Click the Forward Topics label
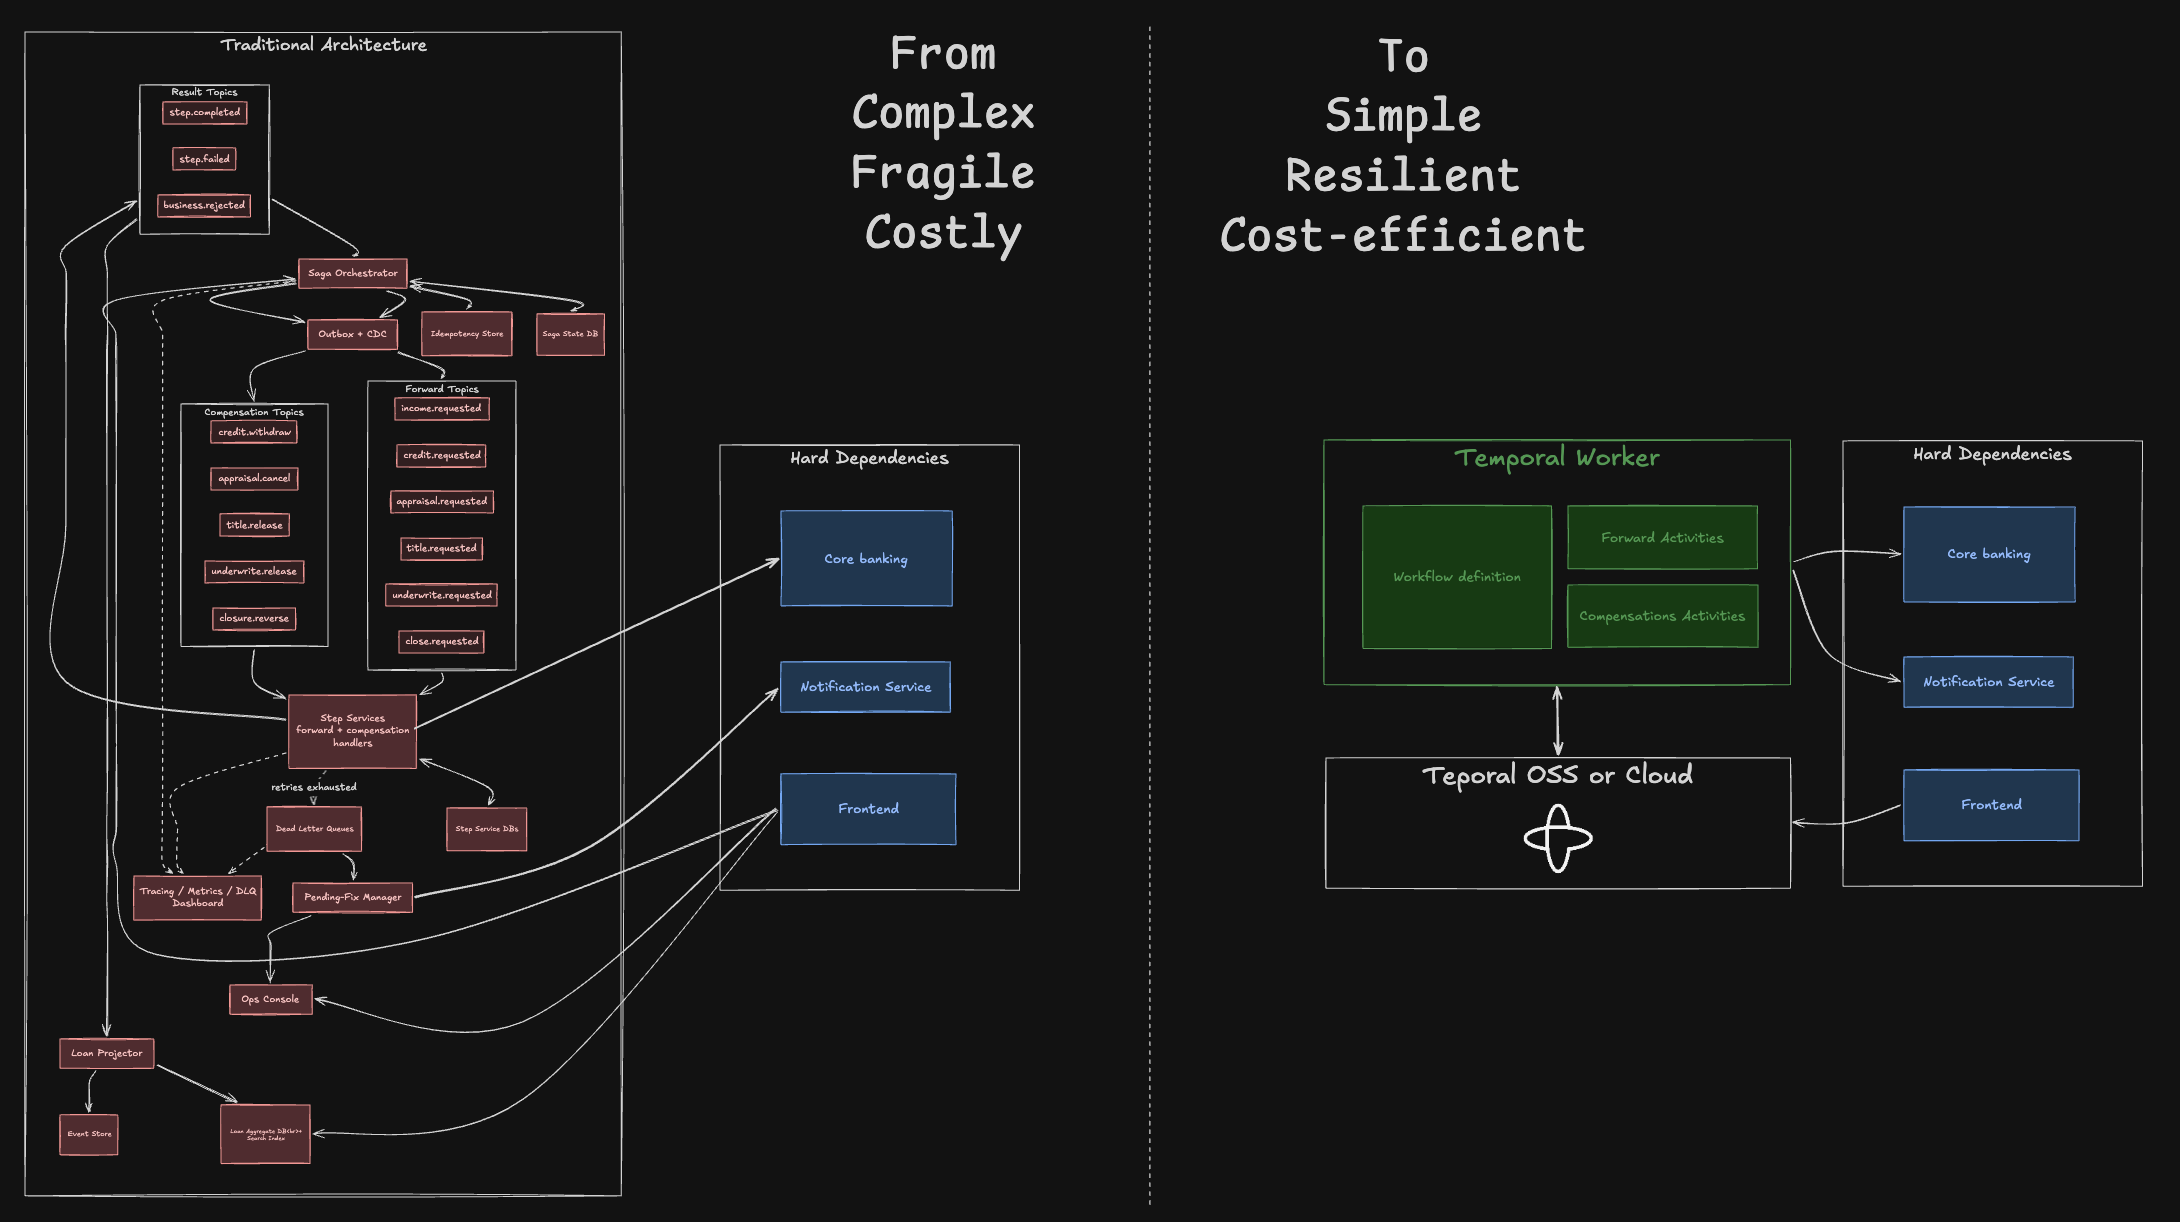This screenshot has height=1222, width=2180. (x=442, y=389)
